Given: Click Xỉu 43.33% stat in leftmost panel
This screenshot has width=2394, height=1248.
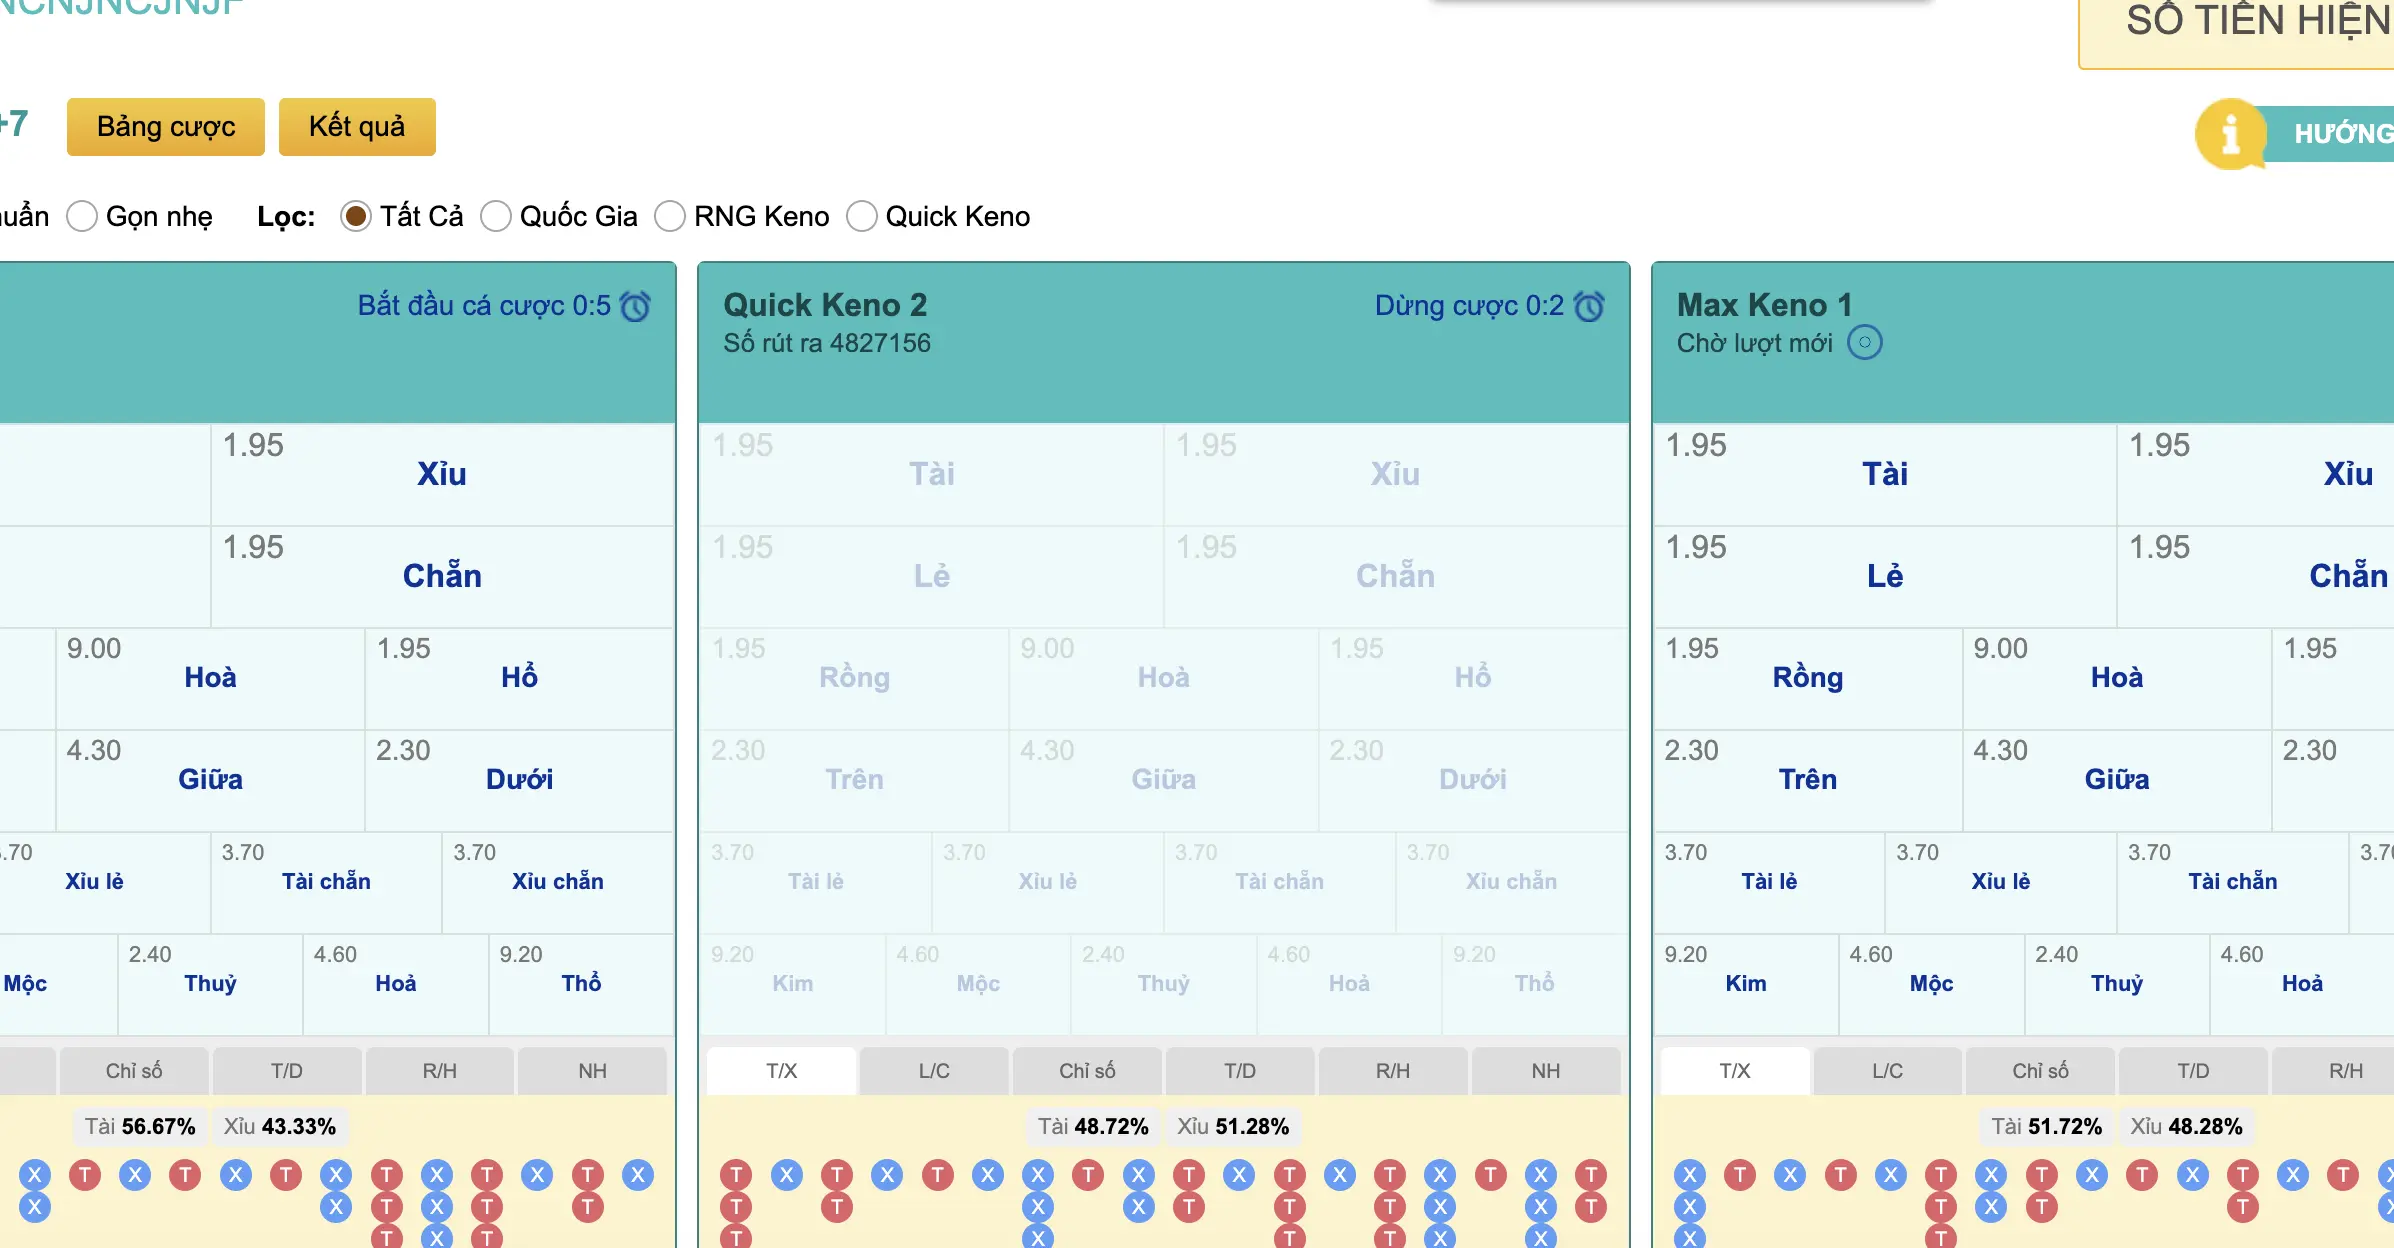Looking at the screenshot, I should point(279,1127).
